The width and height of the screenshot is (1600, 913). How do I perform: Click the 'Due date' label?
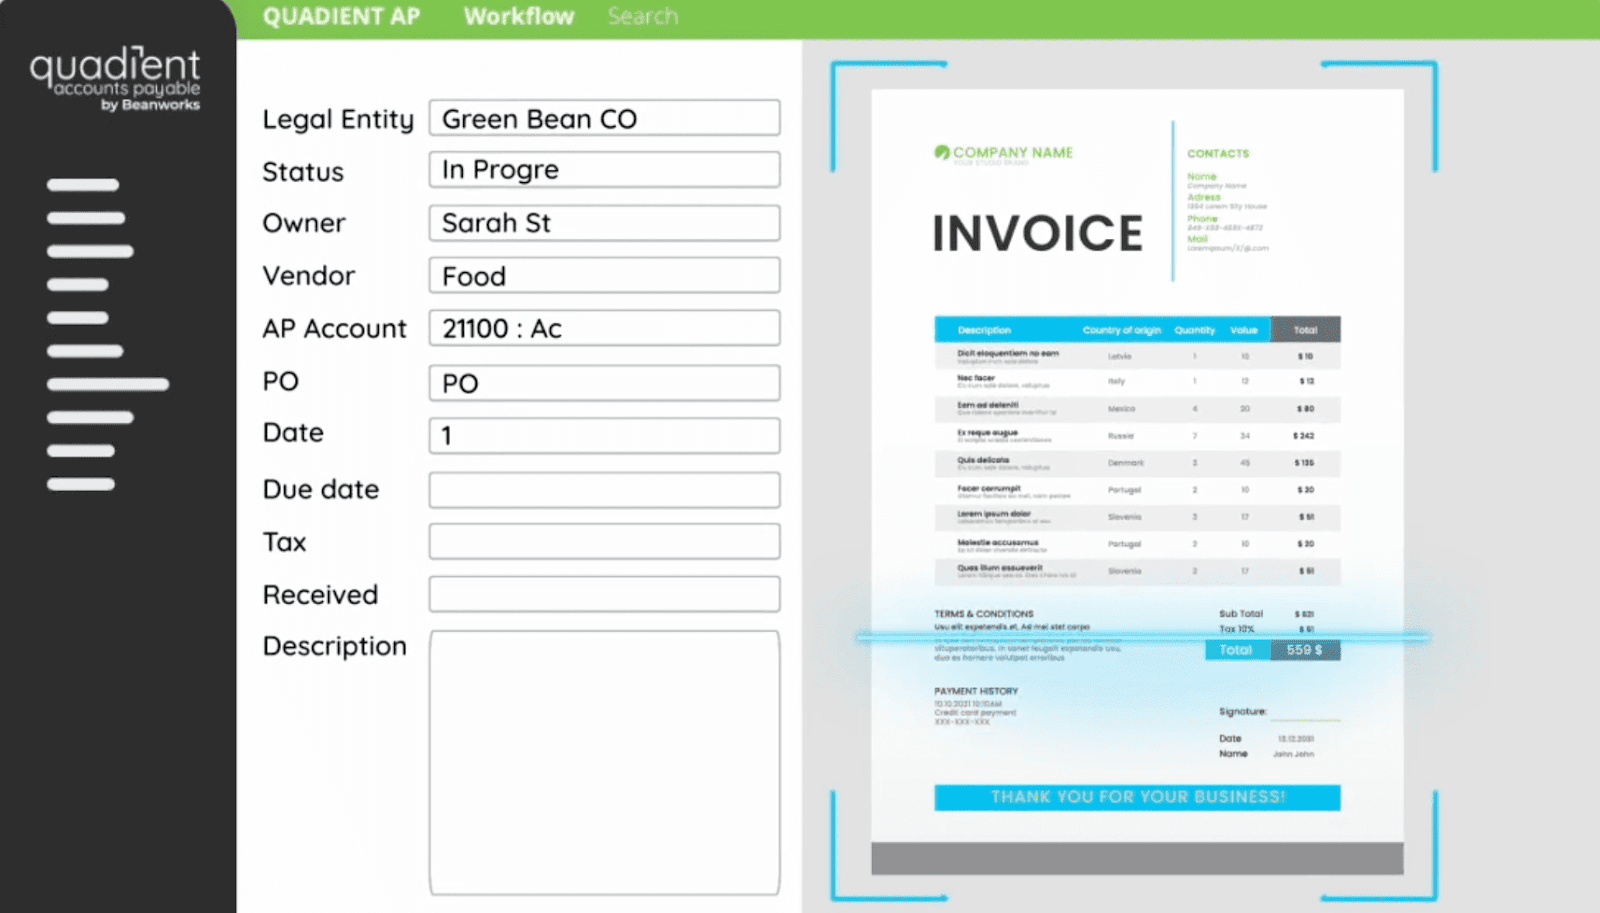(320, 490)
